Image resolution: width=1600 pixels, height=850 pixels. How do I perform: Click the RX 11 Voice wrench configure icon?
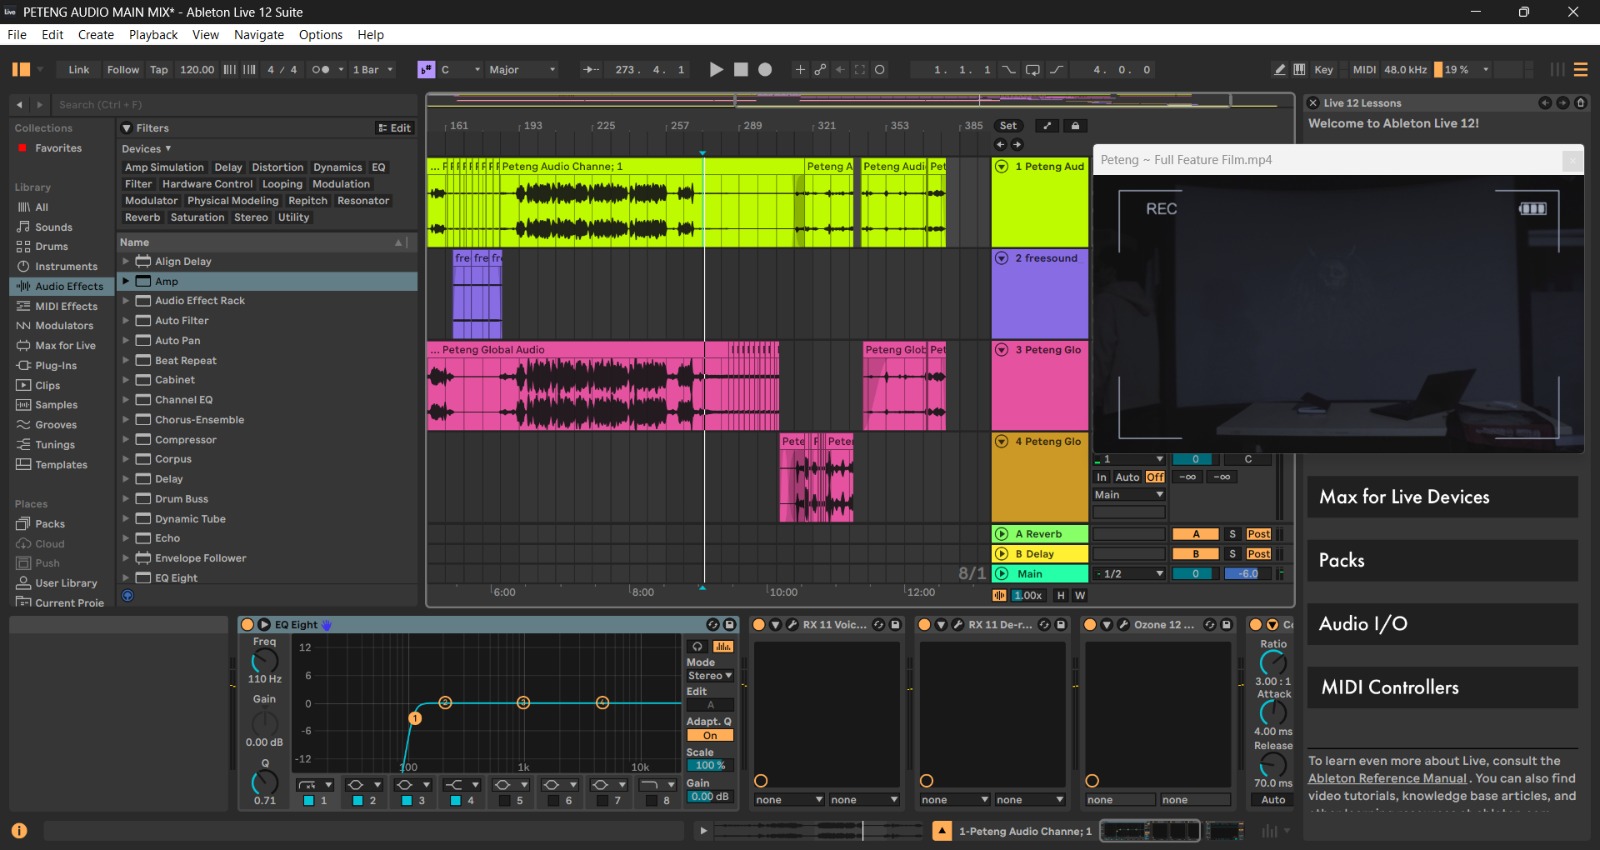pyautogui.click(x=792, y=625)
